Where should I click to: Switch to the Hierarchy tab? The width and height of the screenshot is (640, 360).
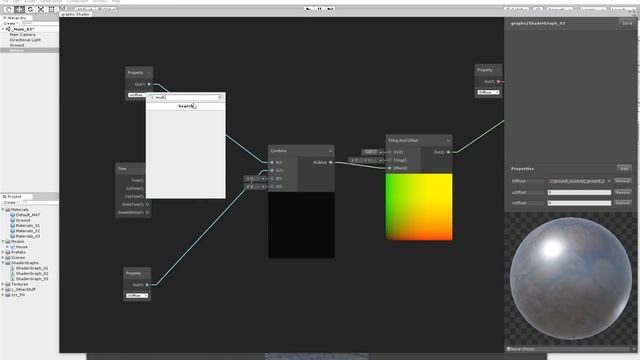click(x=16, y=18)
